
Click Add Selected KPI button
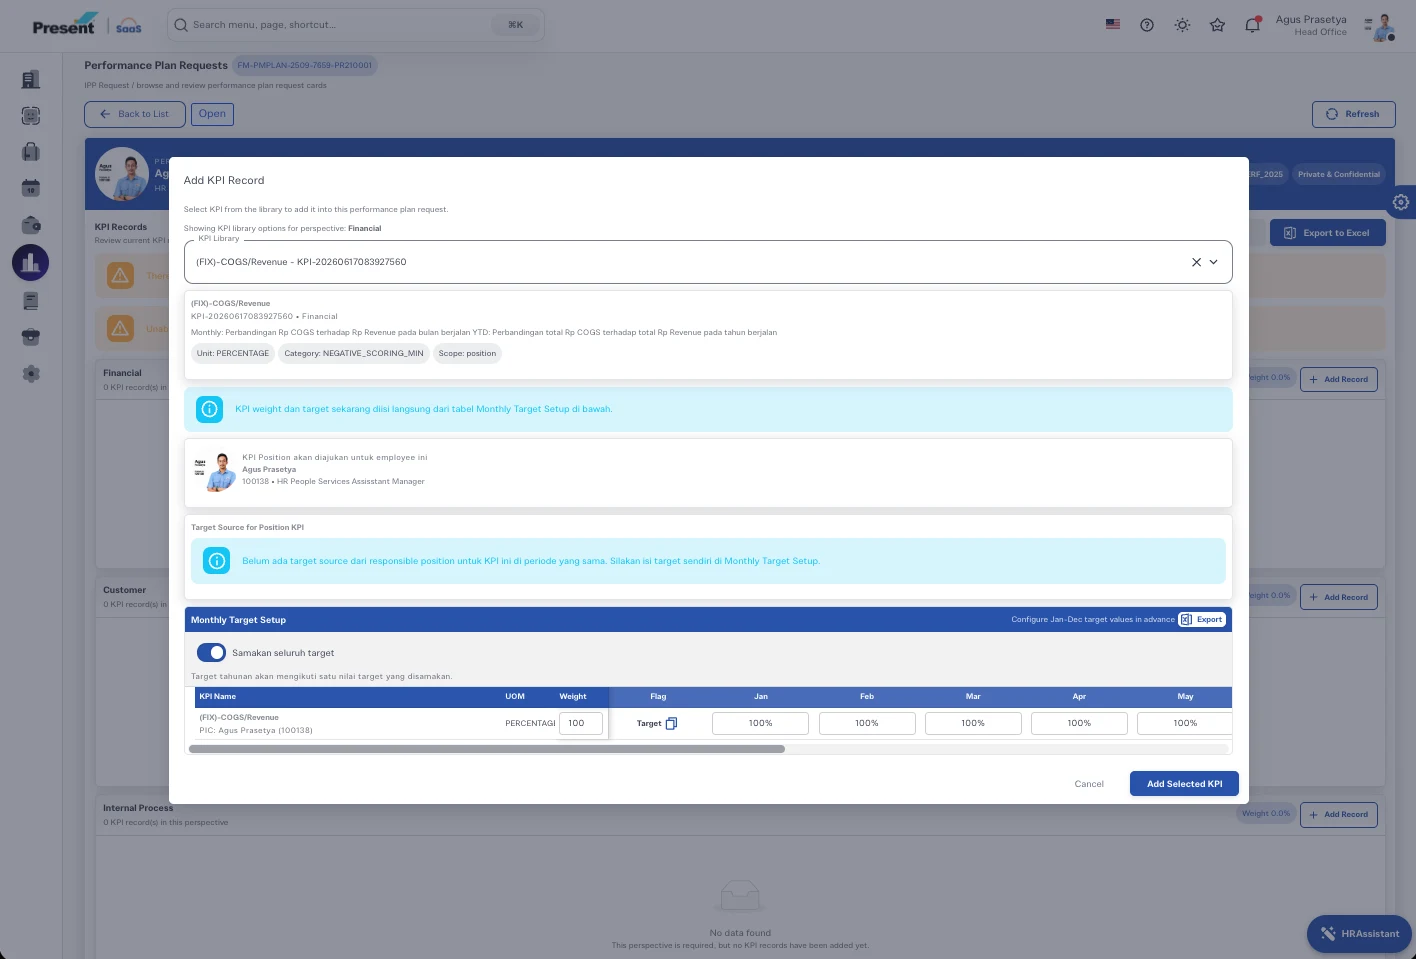tap(1184, 784)
